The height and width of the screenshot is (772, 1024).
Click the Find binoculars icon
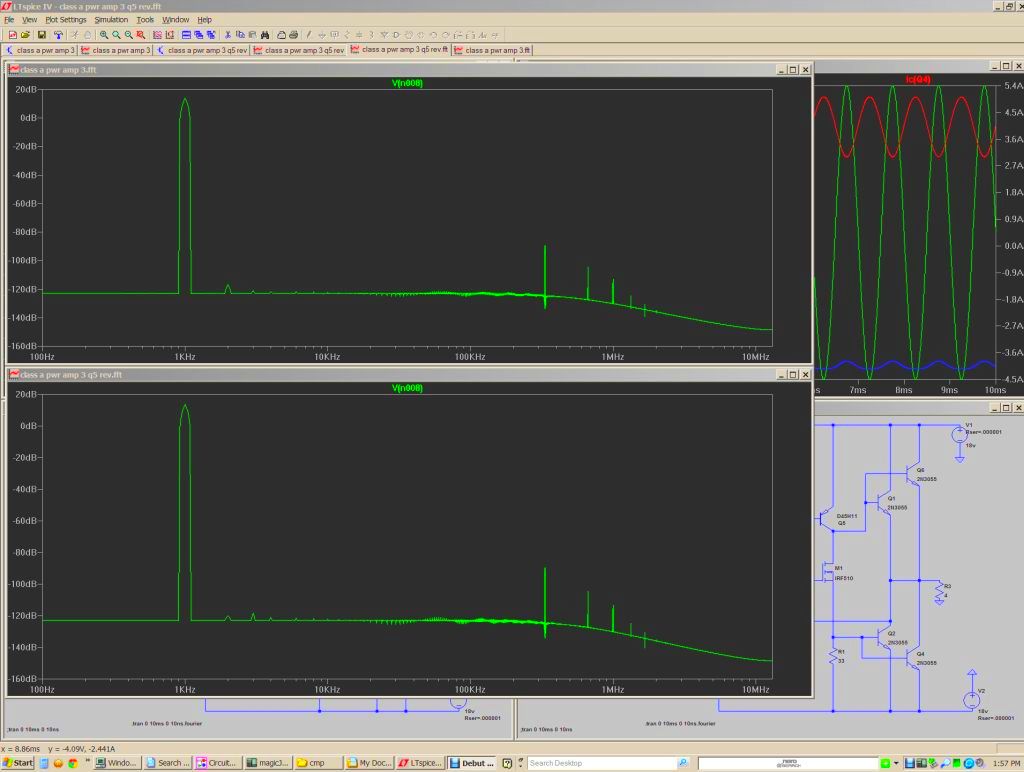264,35
